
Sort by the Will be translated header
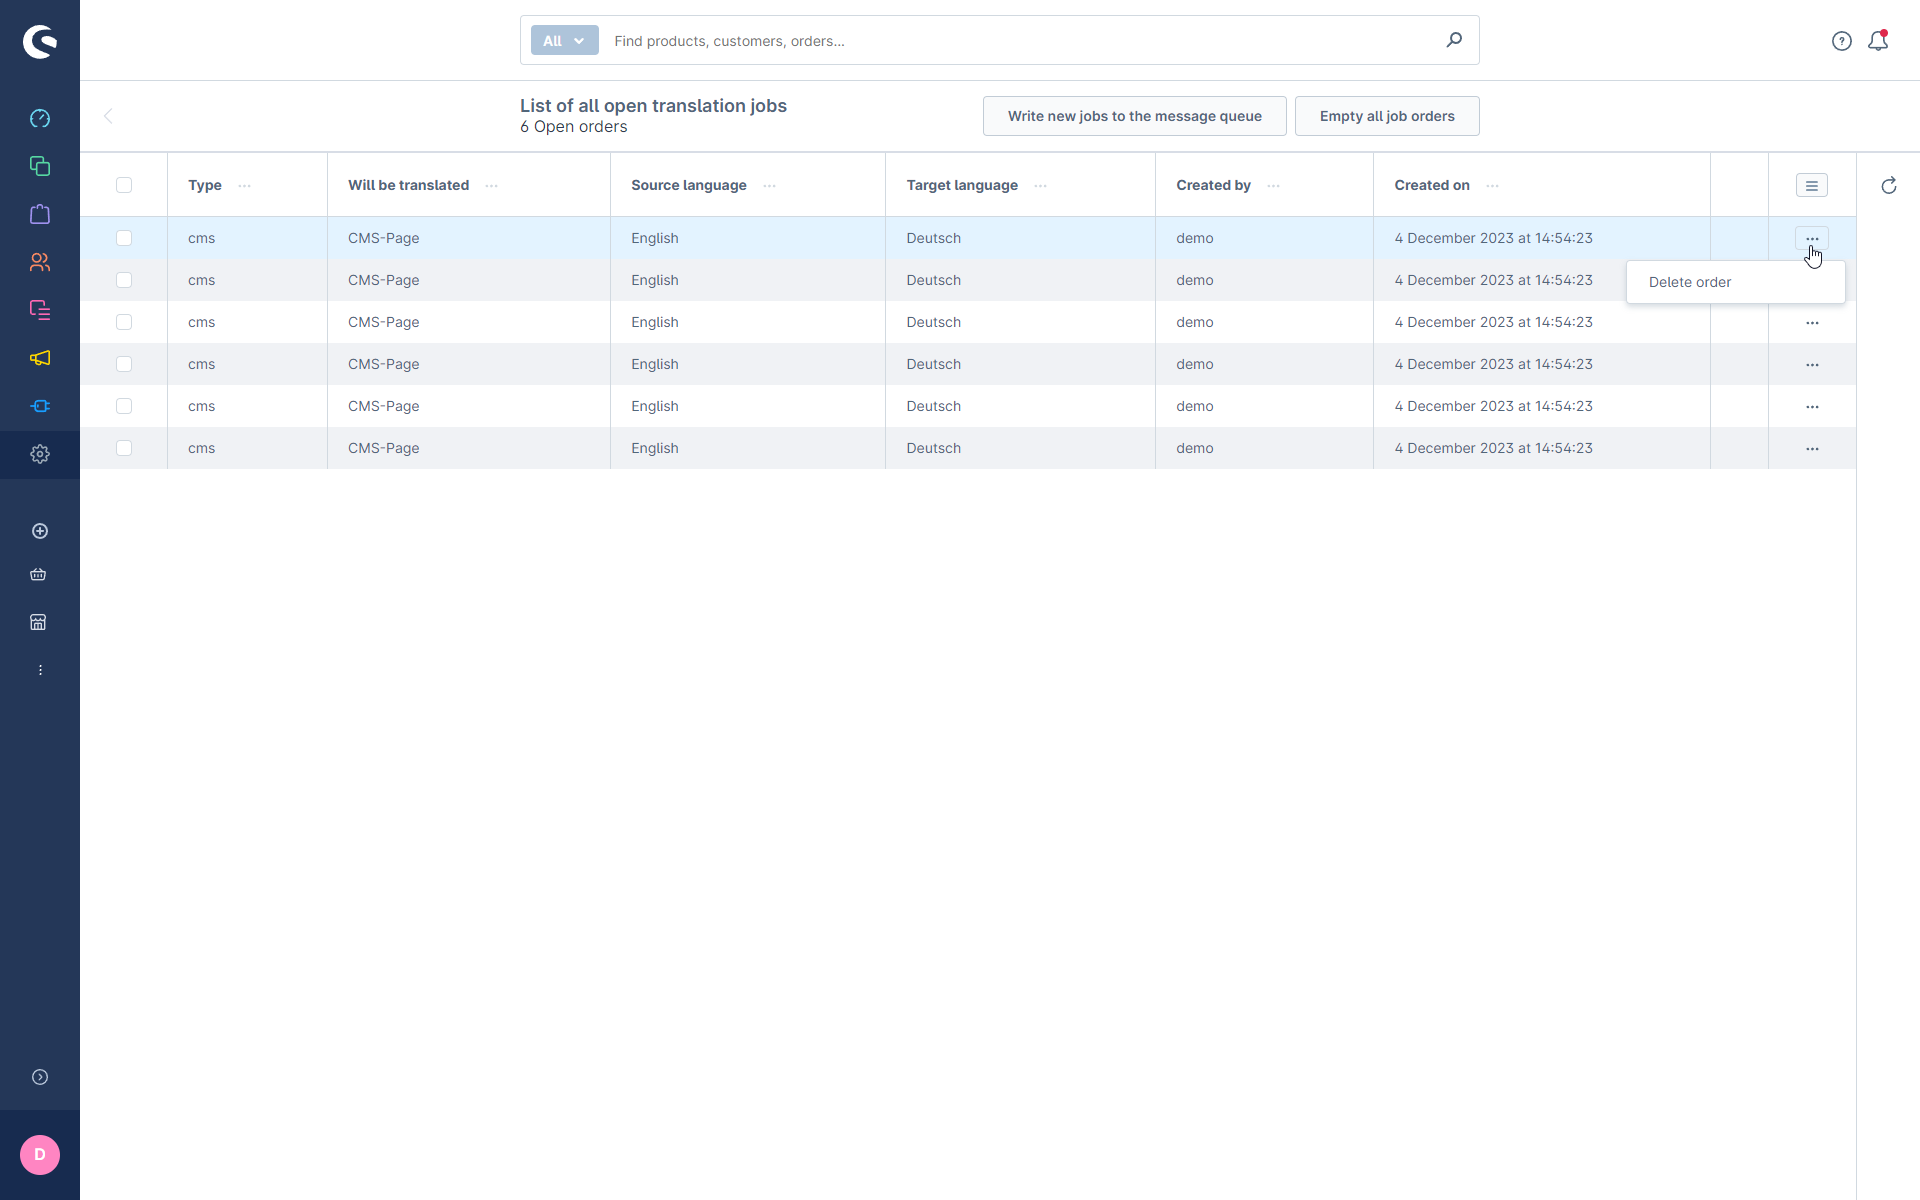coord(408,185)
